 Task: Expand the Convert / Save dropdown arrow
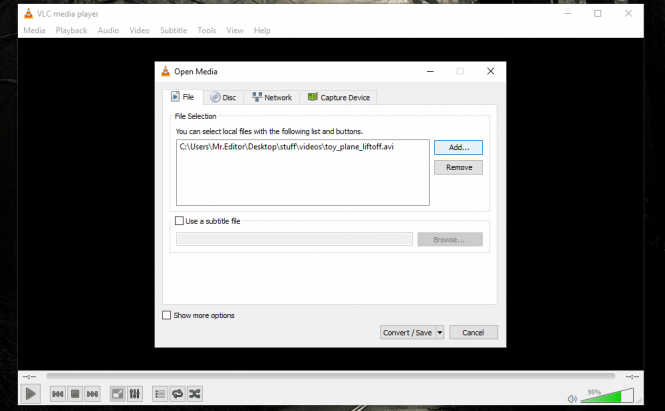tap(440, 333)
